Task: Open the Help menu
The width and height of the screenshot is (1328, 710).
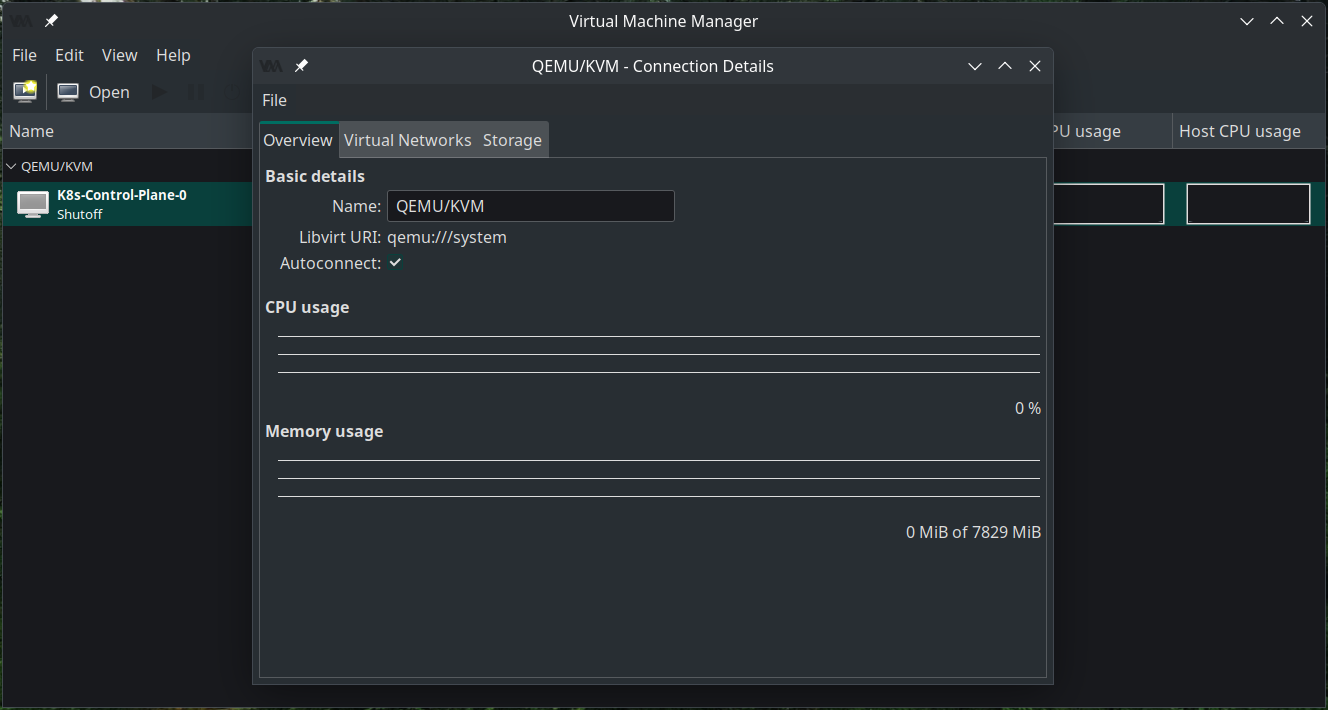Action: (173, 55)
